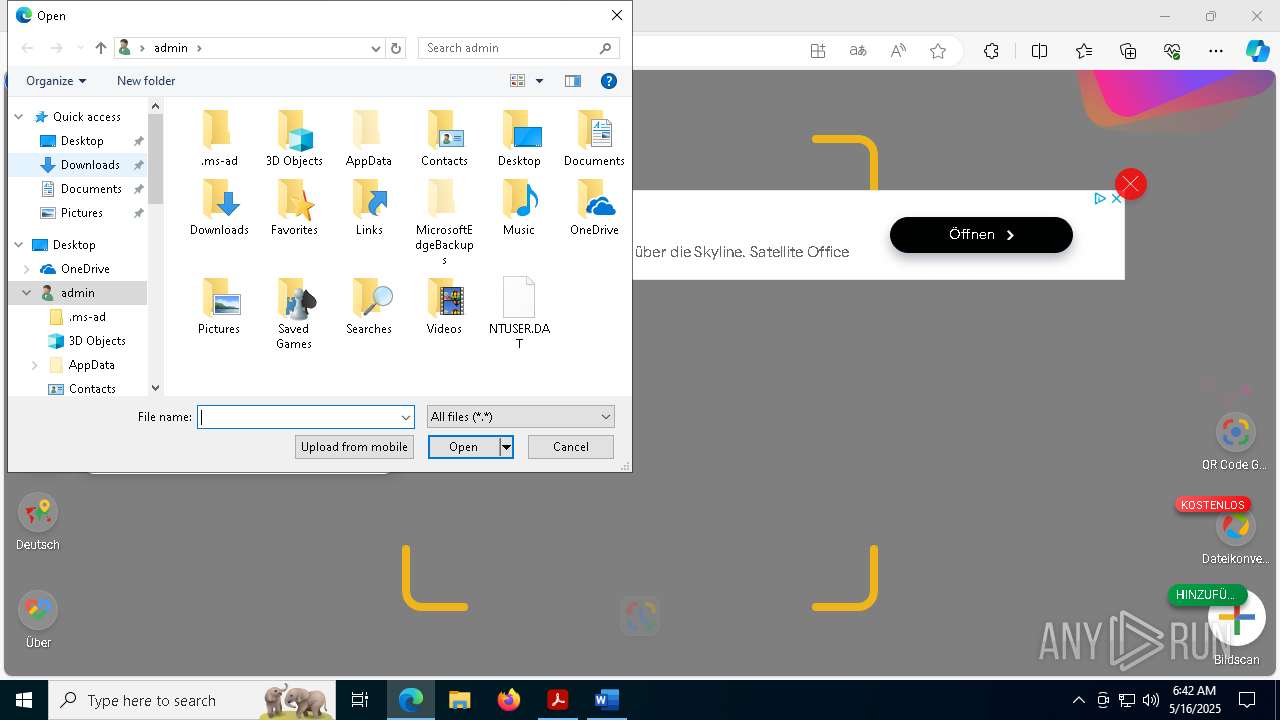
Task: Select the OneDrive folder in file list
Action: pos(594,208)
